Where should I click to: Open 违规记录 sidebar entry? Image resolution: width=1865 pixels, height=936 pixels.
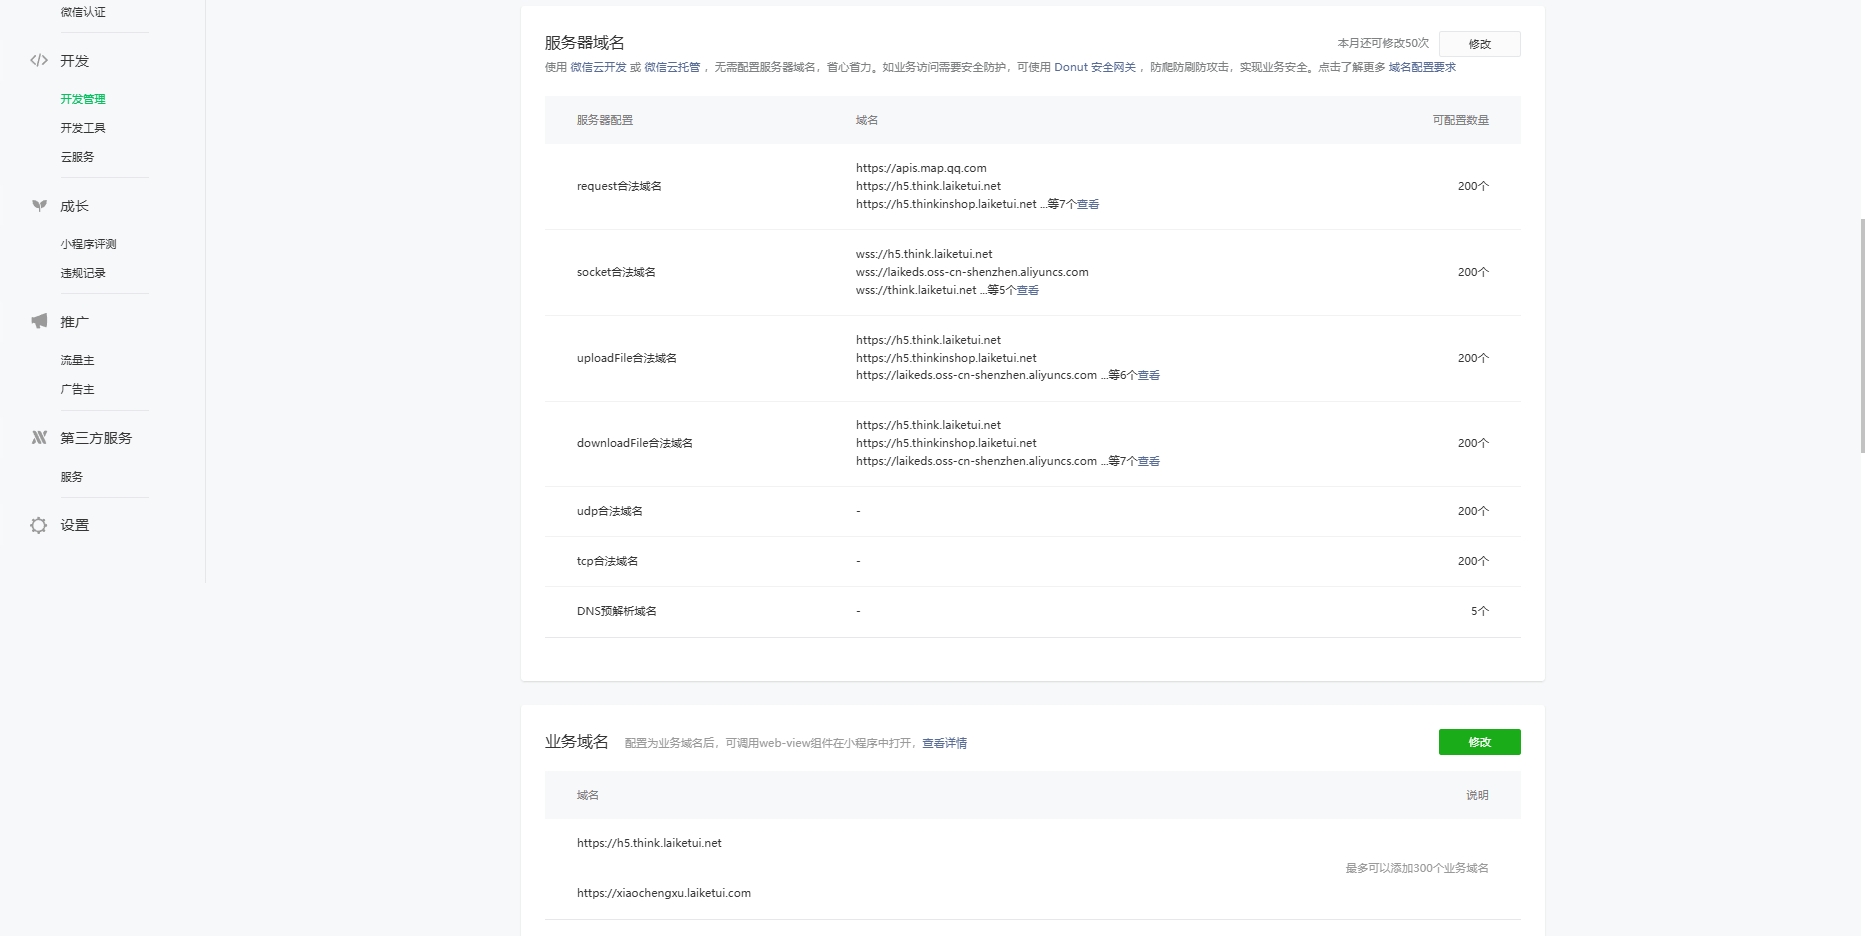click(83, 273)
